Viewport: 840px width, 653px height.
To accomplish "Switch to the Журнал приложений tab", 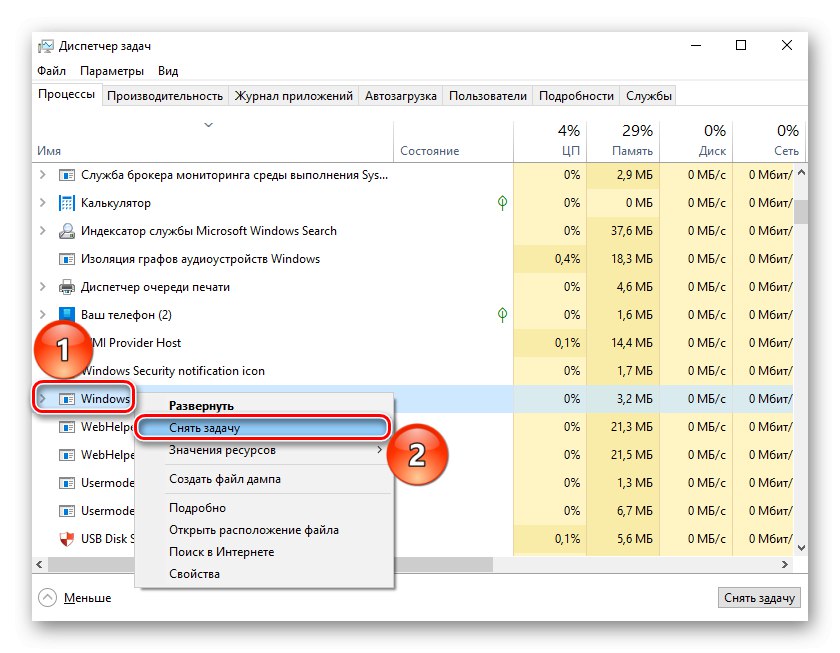I will (294, 96).
